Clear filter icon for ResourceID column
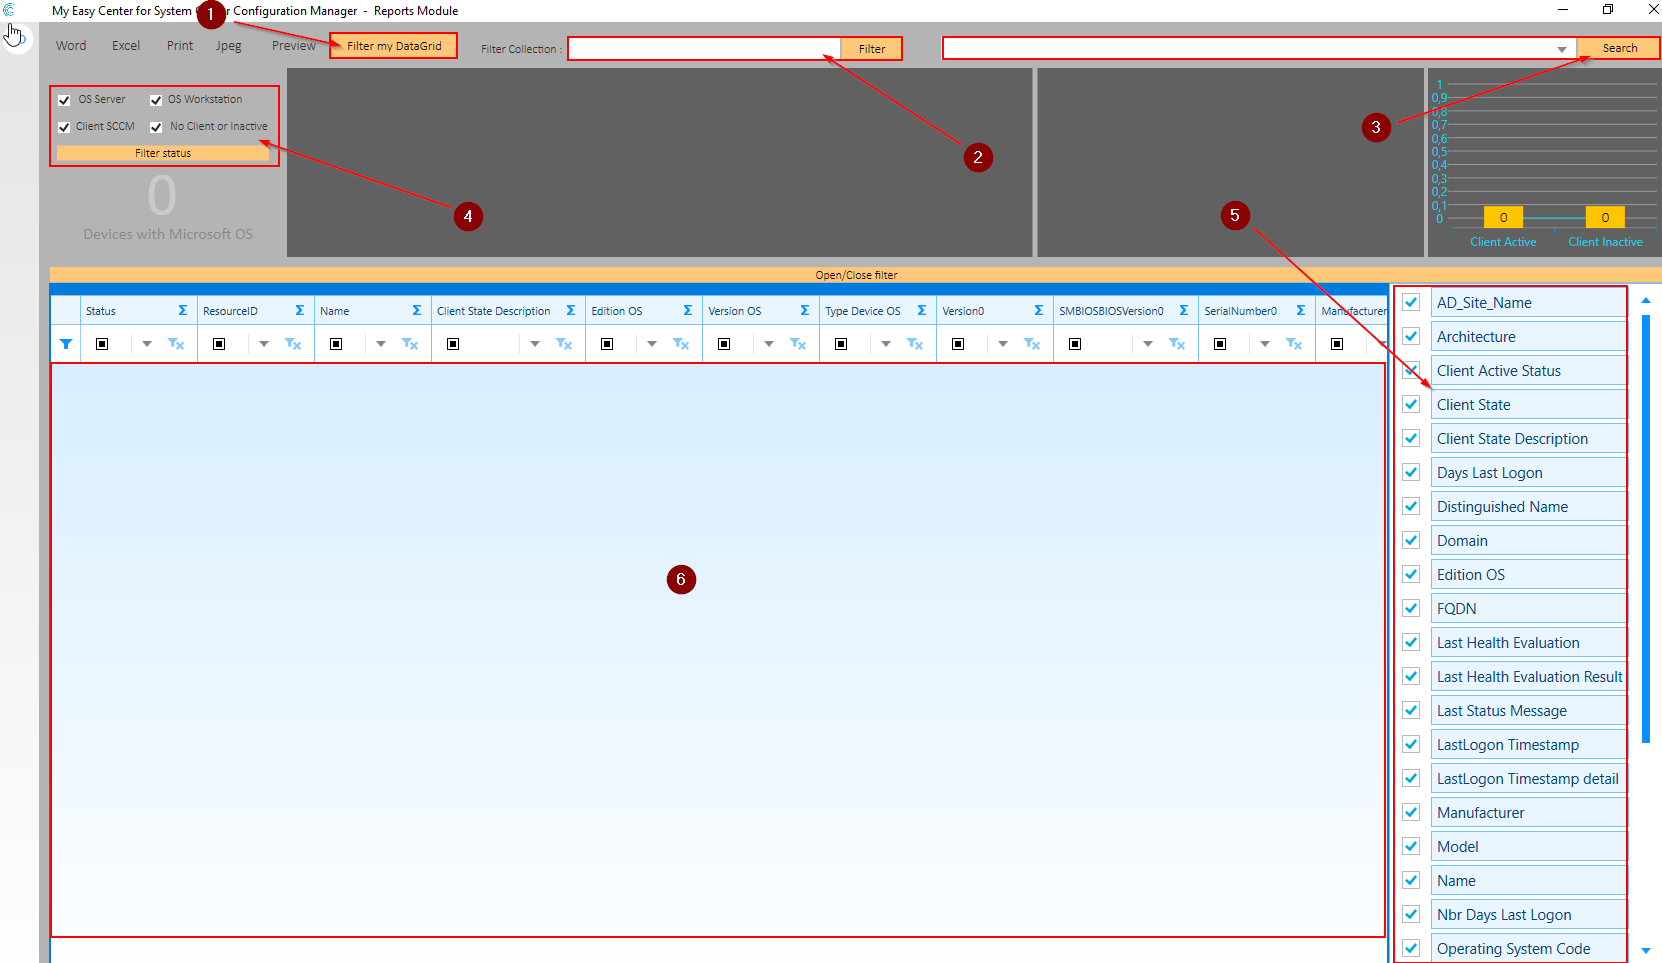The height and width of the screenshot is (963, 1662). click(x=293, y=344)
